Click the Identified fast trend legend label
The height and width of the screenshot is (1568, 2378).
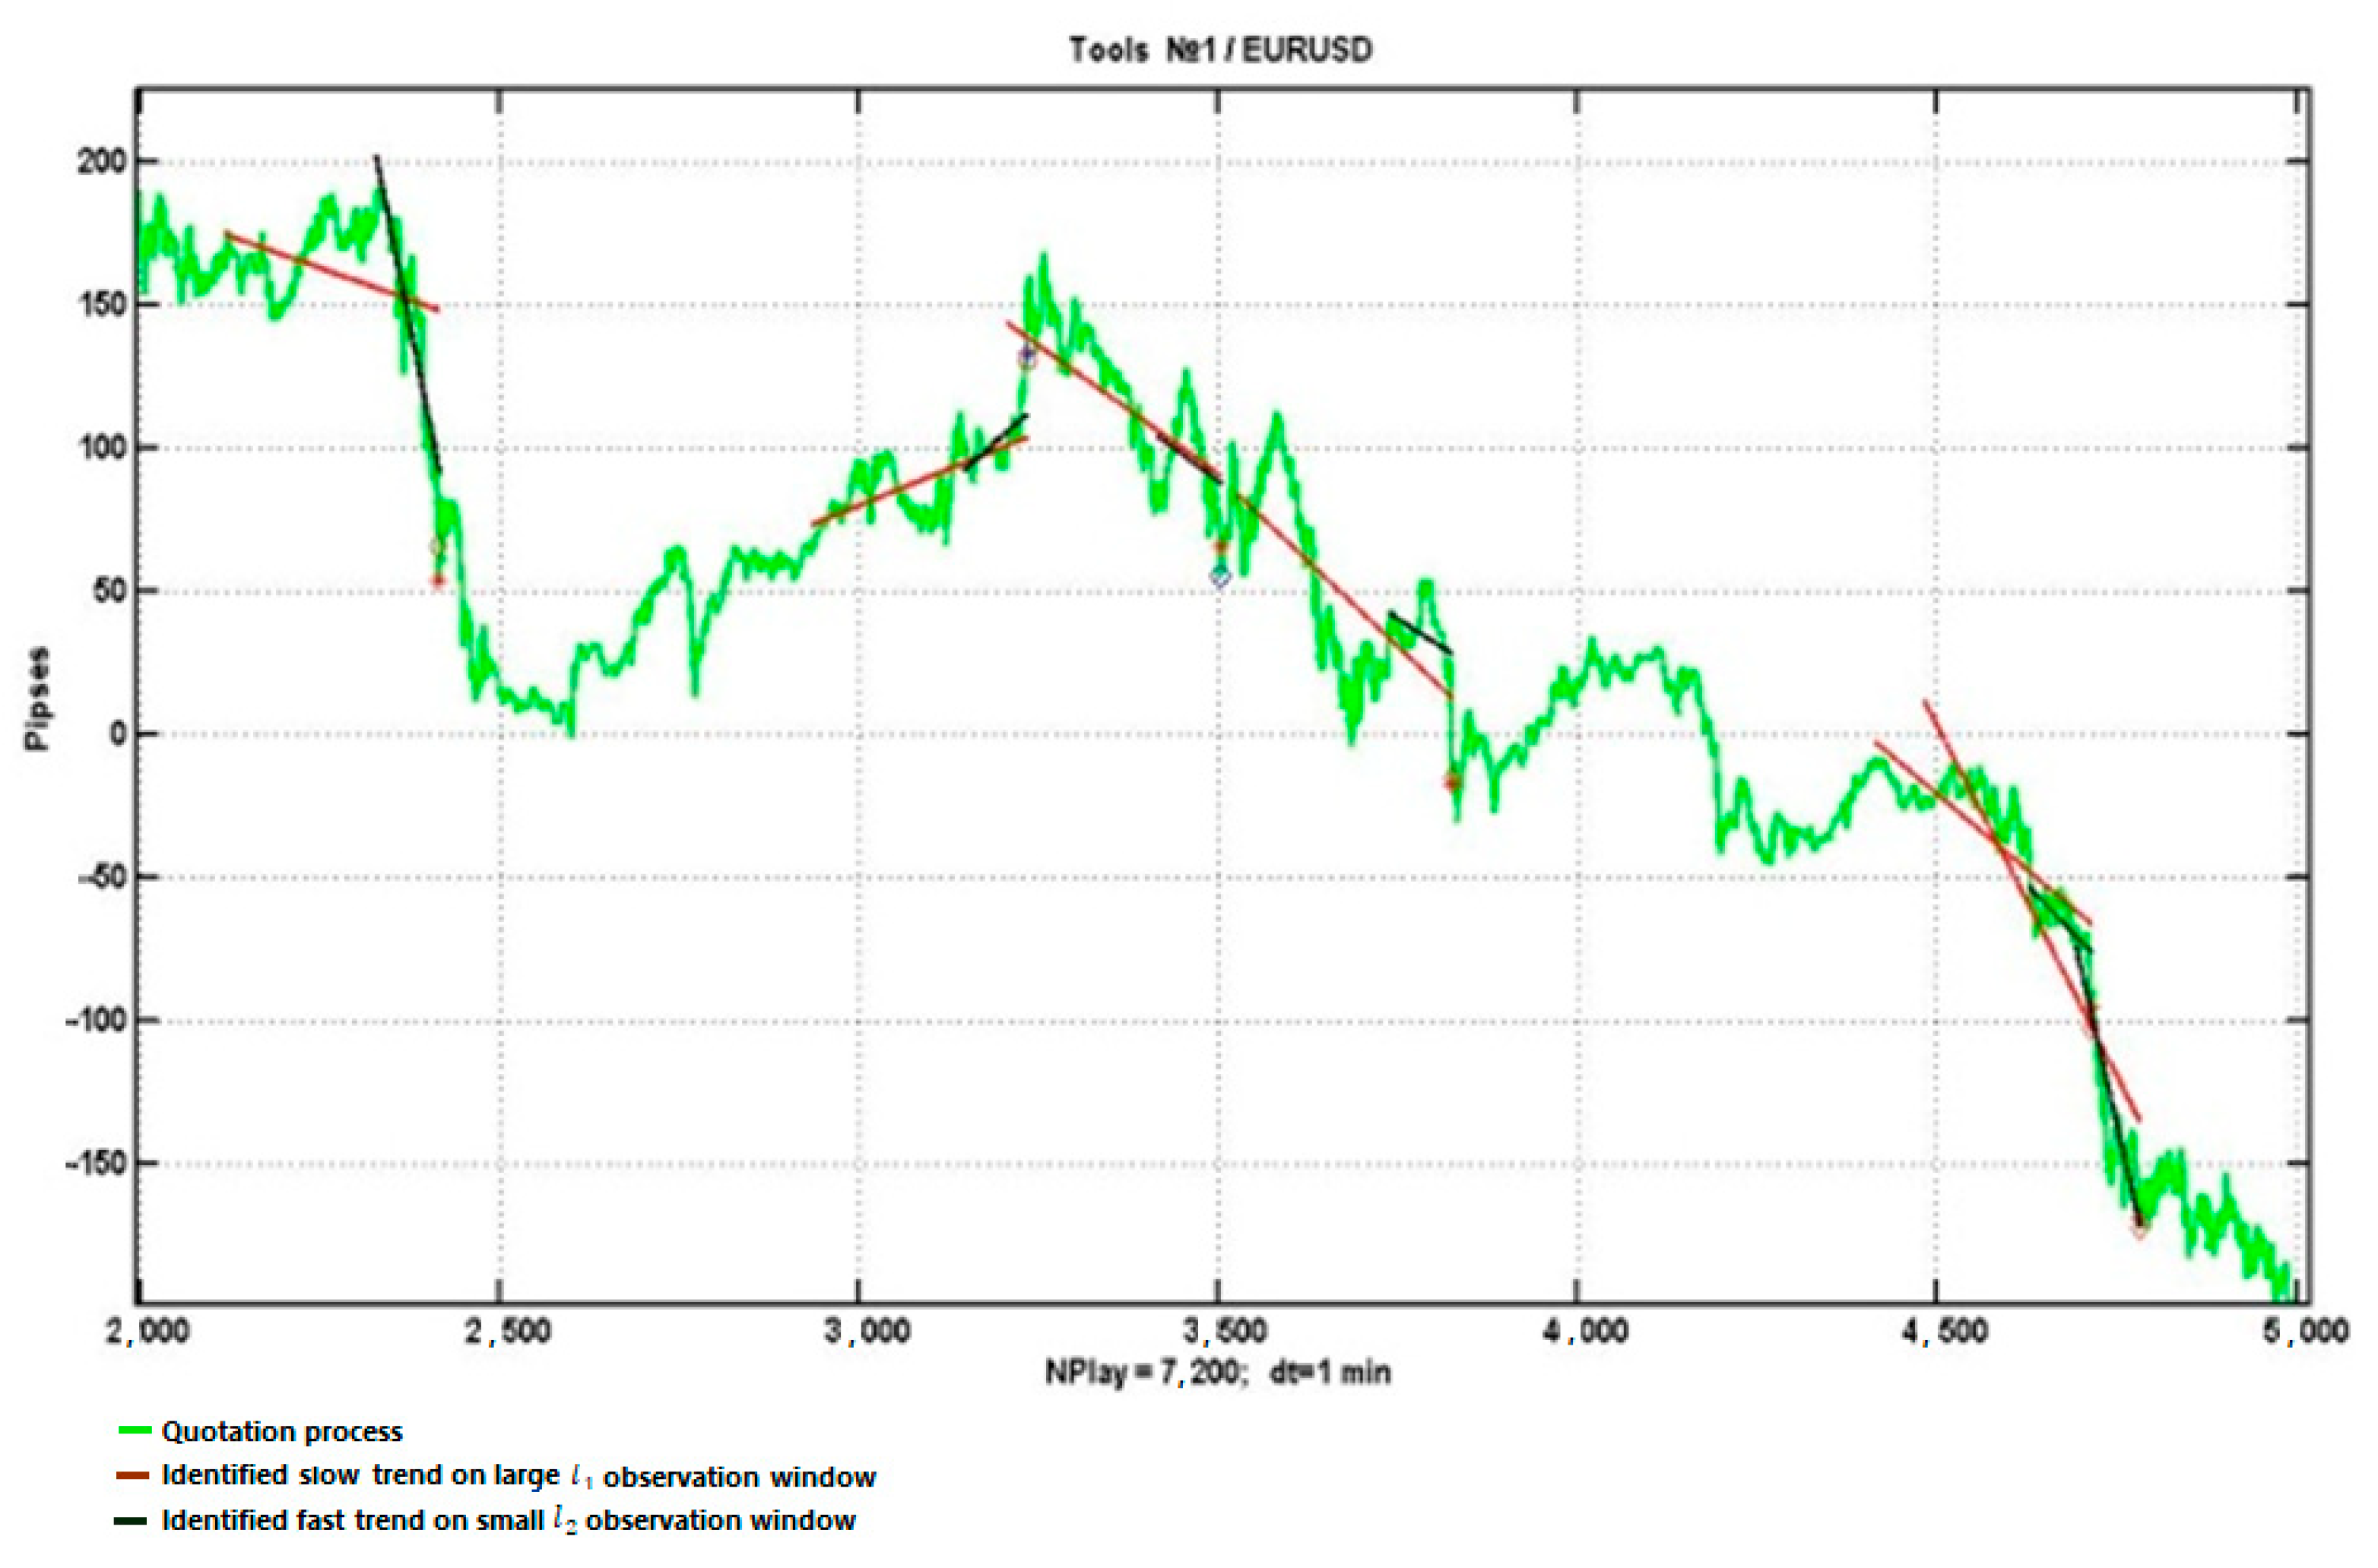pos(508,1521)
